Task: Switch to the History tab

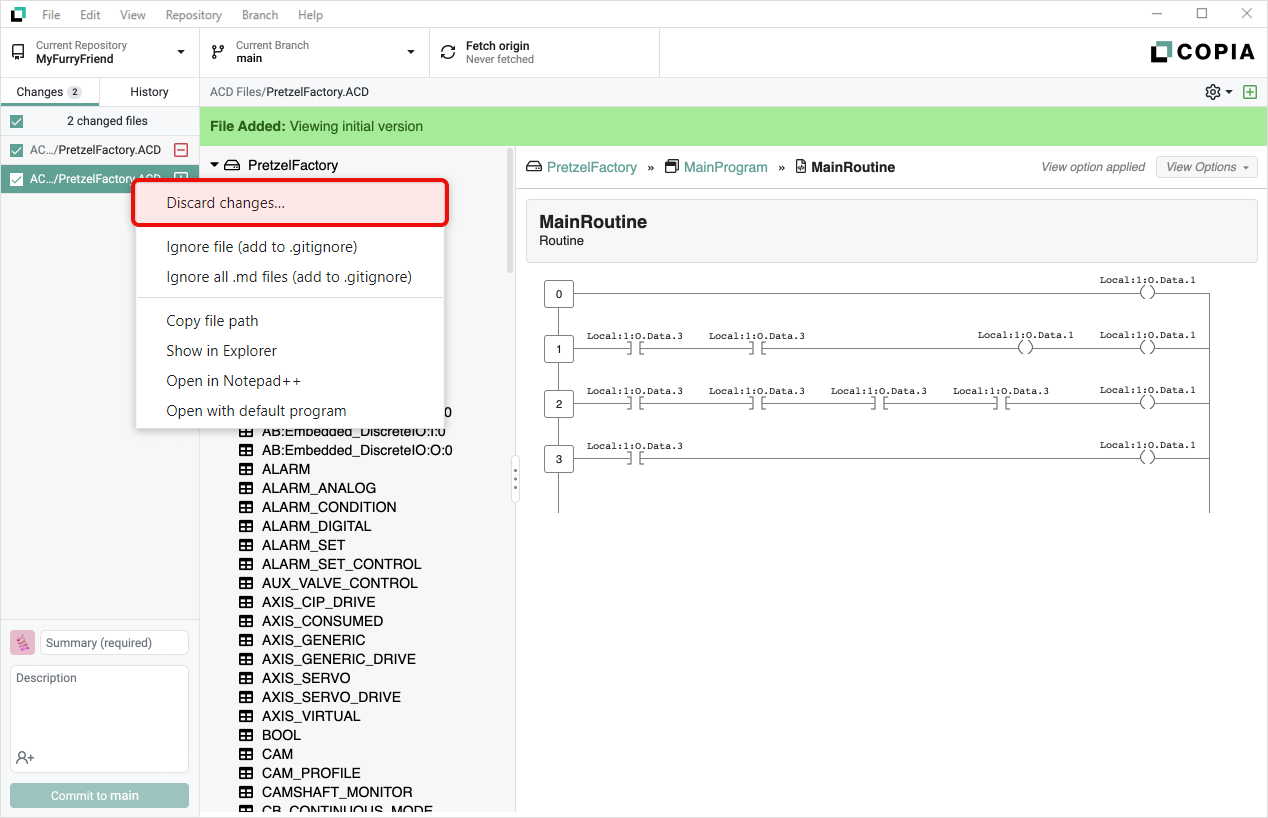Action: (x=149, y=92)
